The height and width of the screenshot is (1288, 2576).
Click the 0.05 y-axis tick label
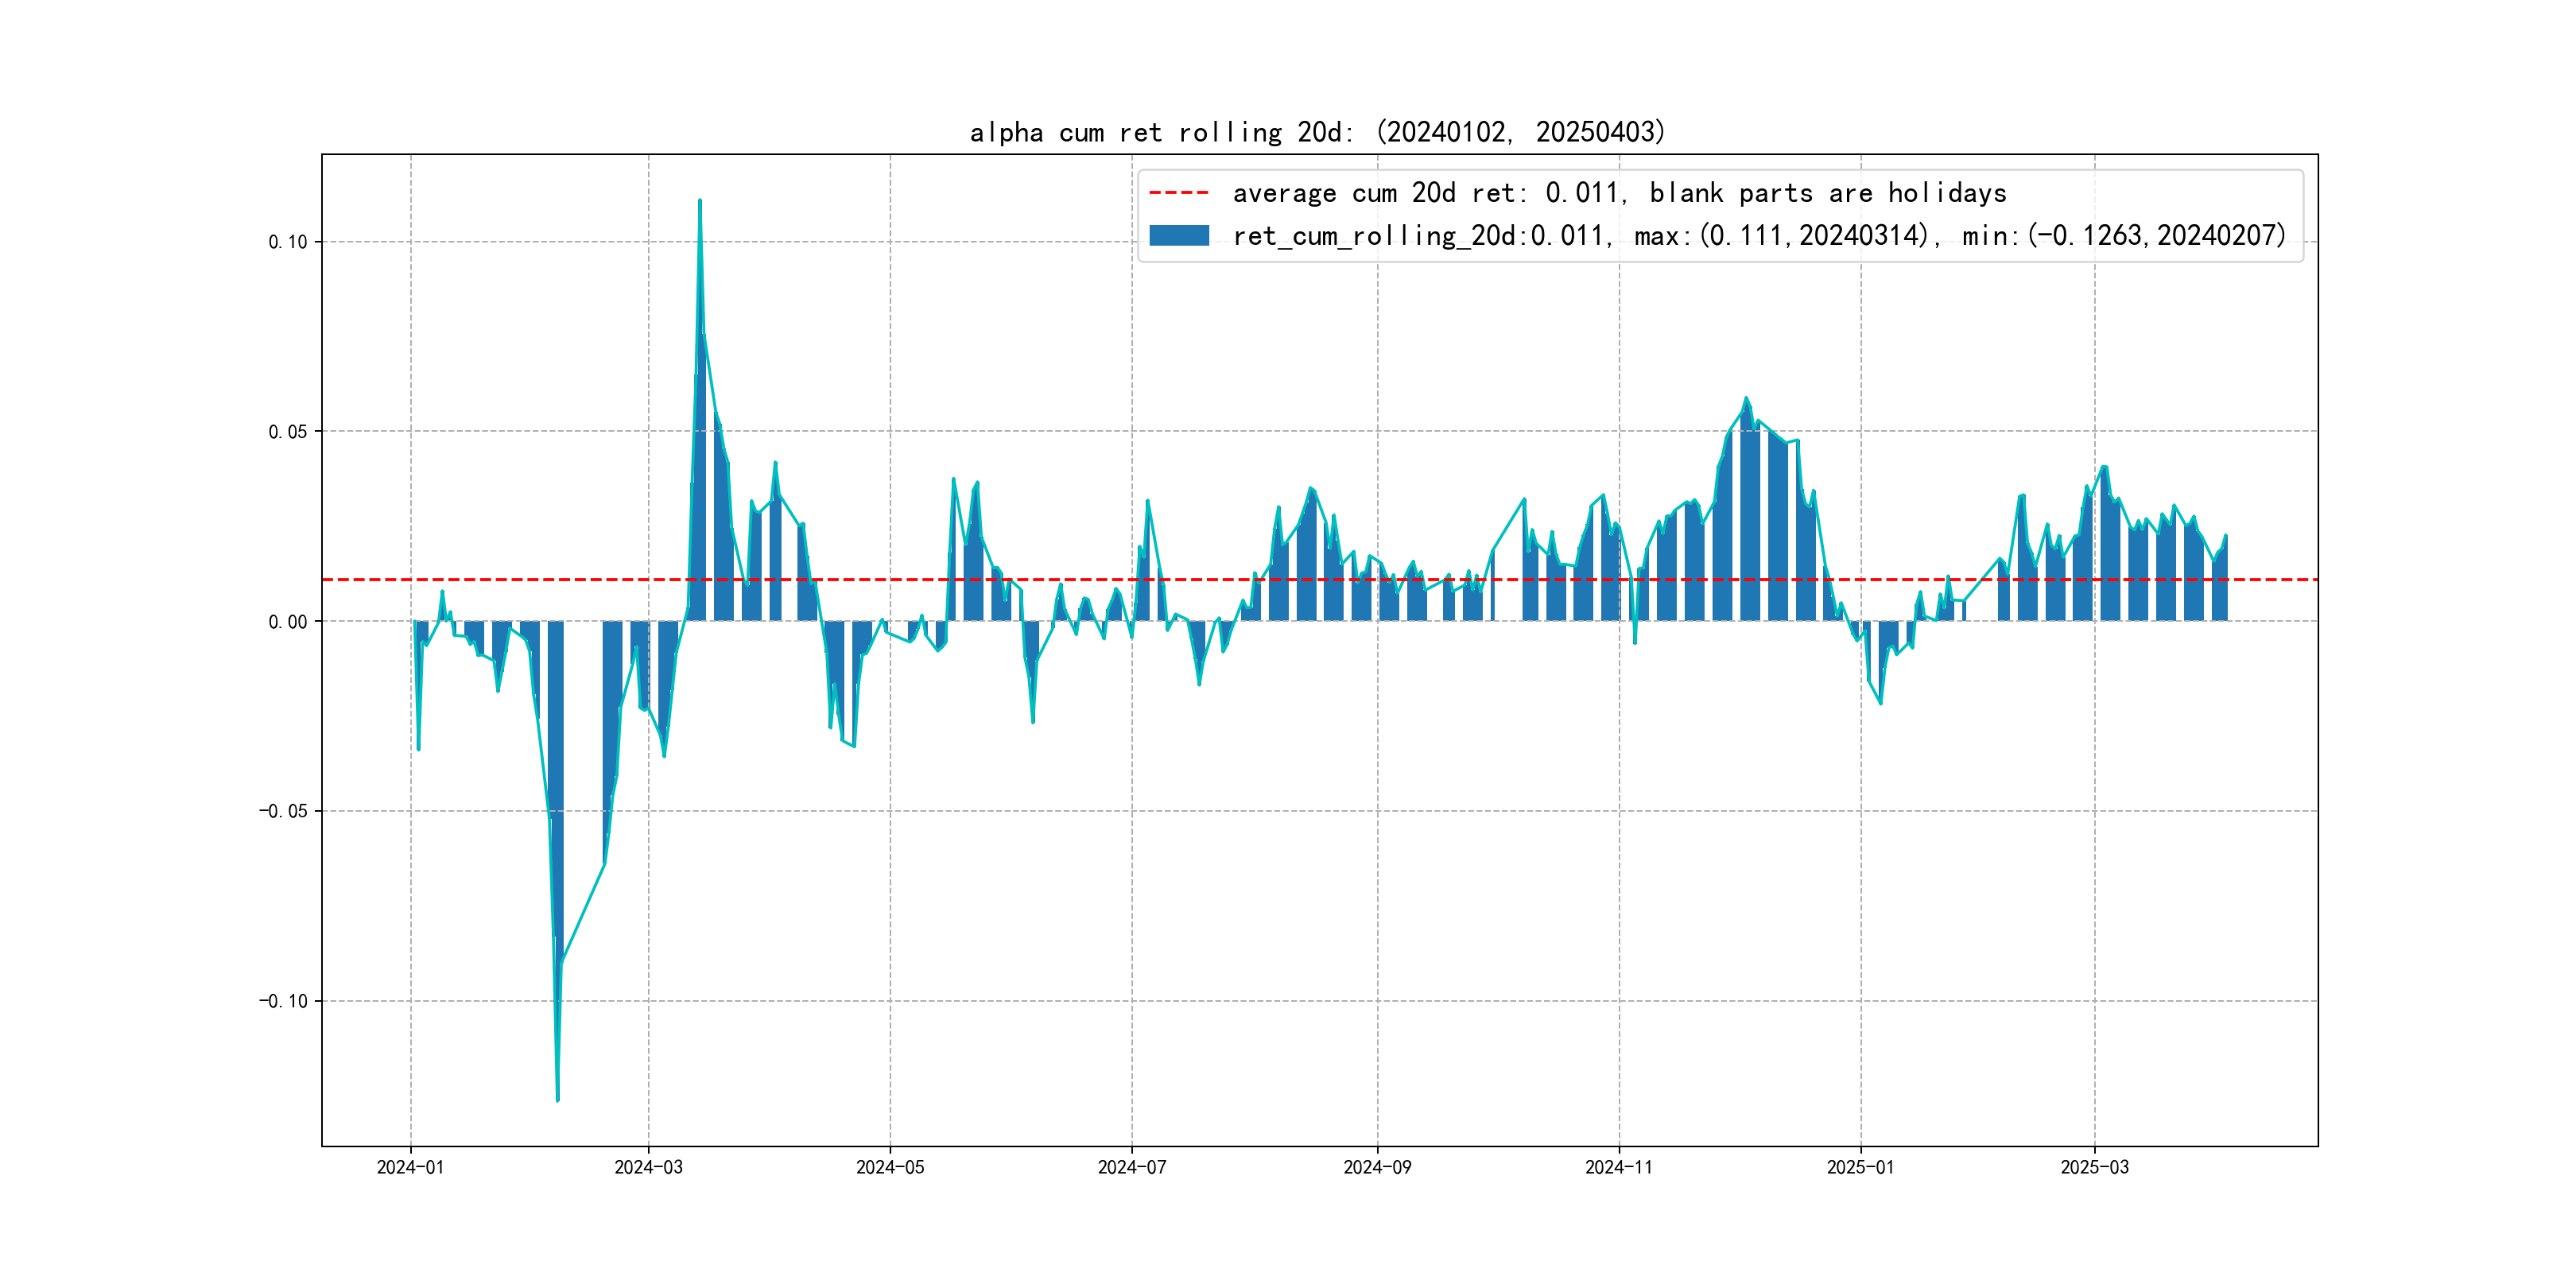(287, 432)
